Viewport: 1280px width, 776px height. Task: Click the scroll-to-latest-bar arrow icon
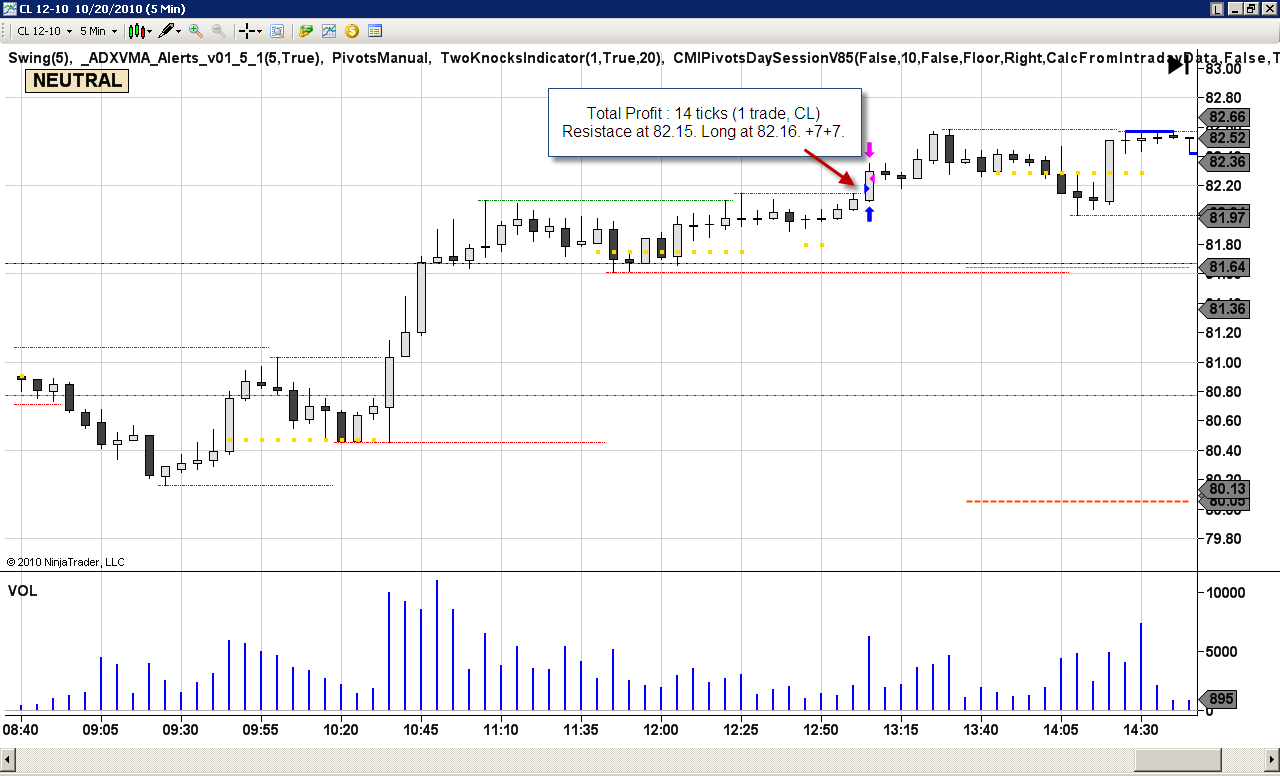pos(1179,65)
